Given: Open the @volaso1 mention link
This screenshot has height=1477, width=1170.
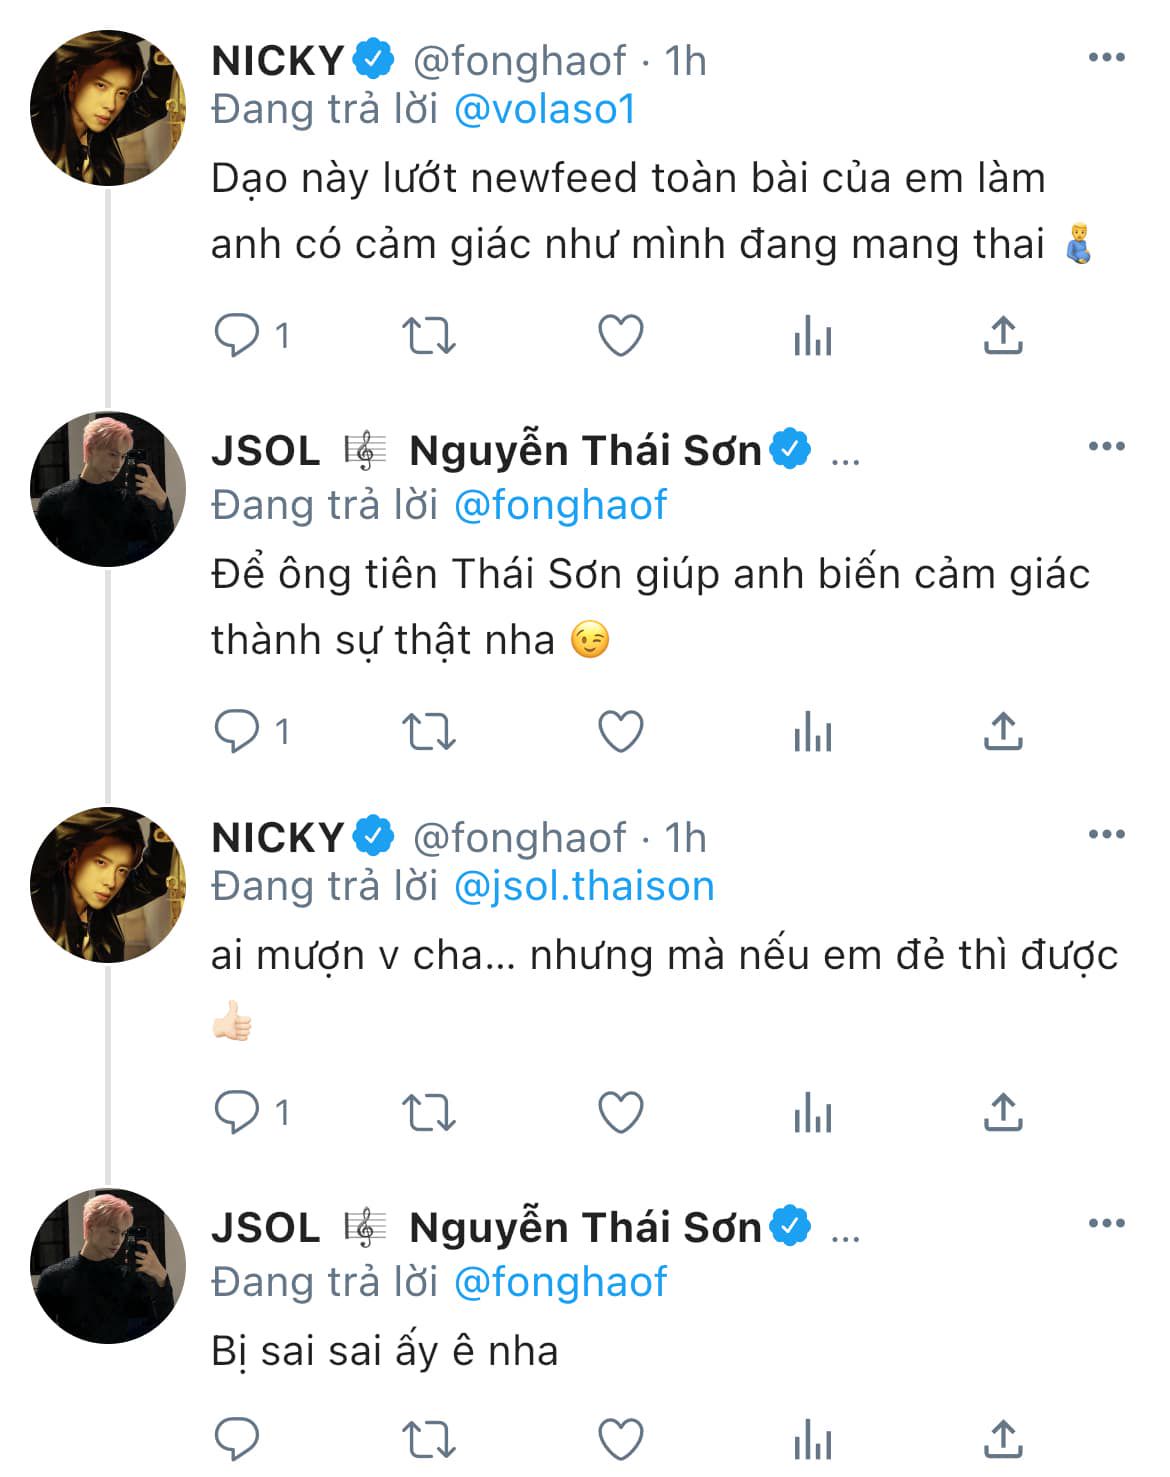Looking at the screenshot, I should click(545, 109).
